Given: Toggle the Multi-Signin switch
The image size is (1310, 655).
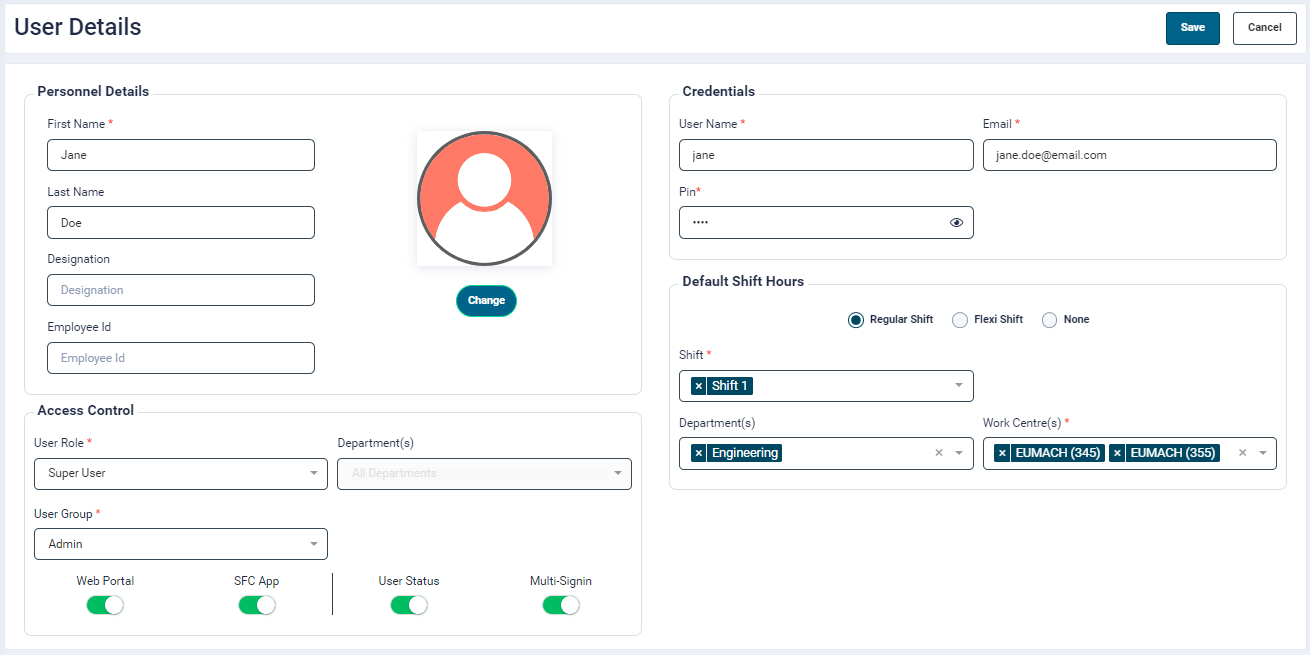Looking at the screenshot, I should pos(561,605).
